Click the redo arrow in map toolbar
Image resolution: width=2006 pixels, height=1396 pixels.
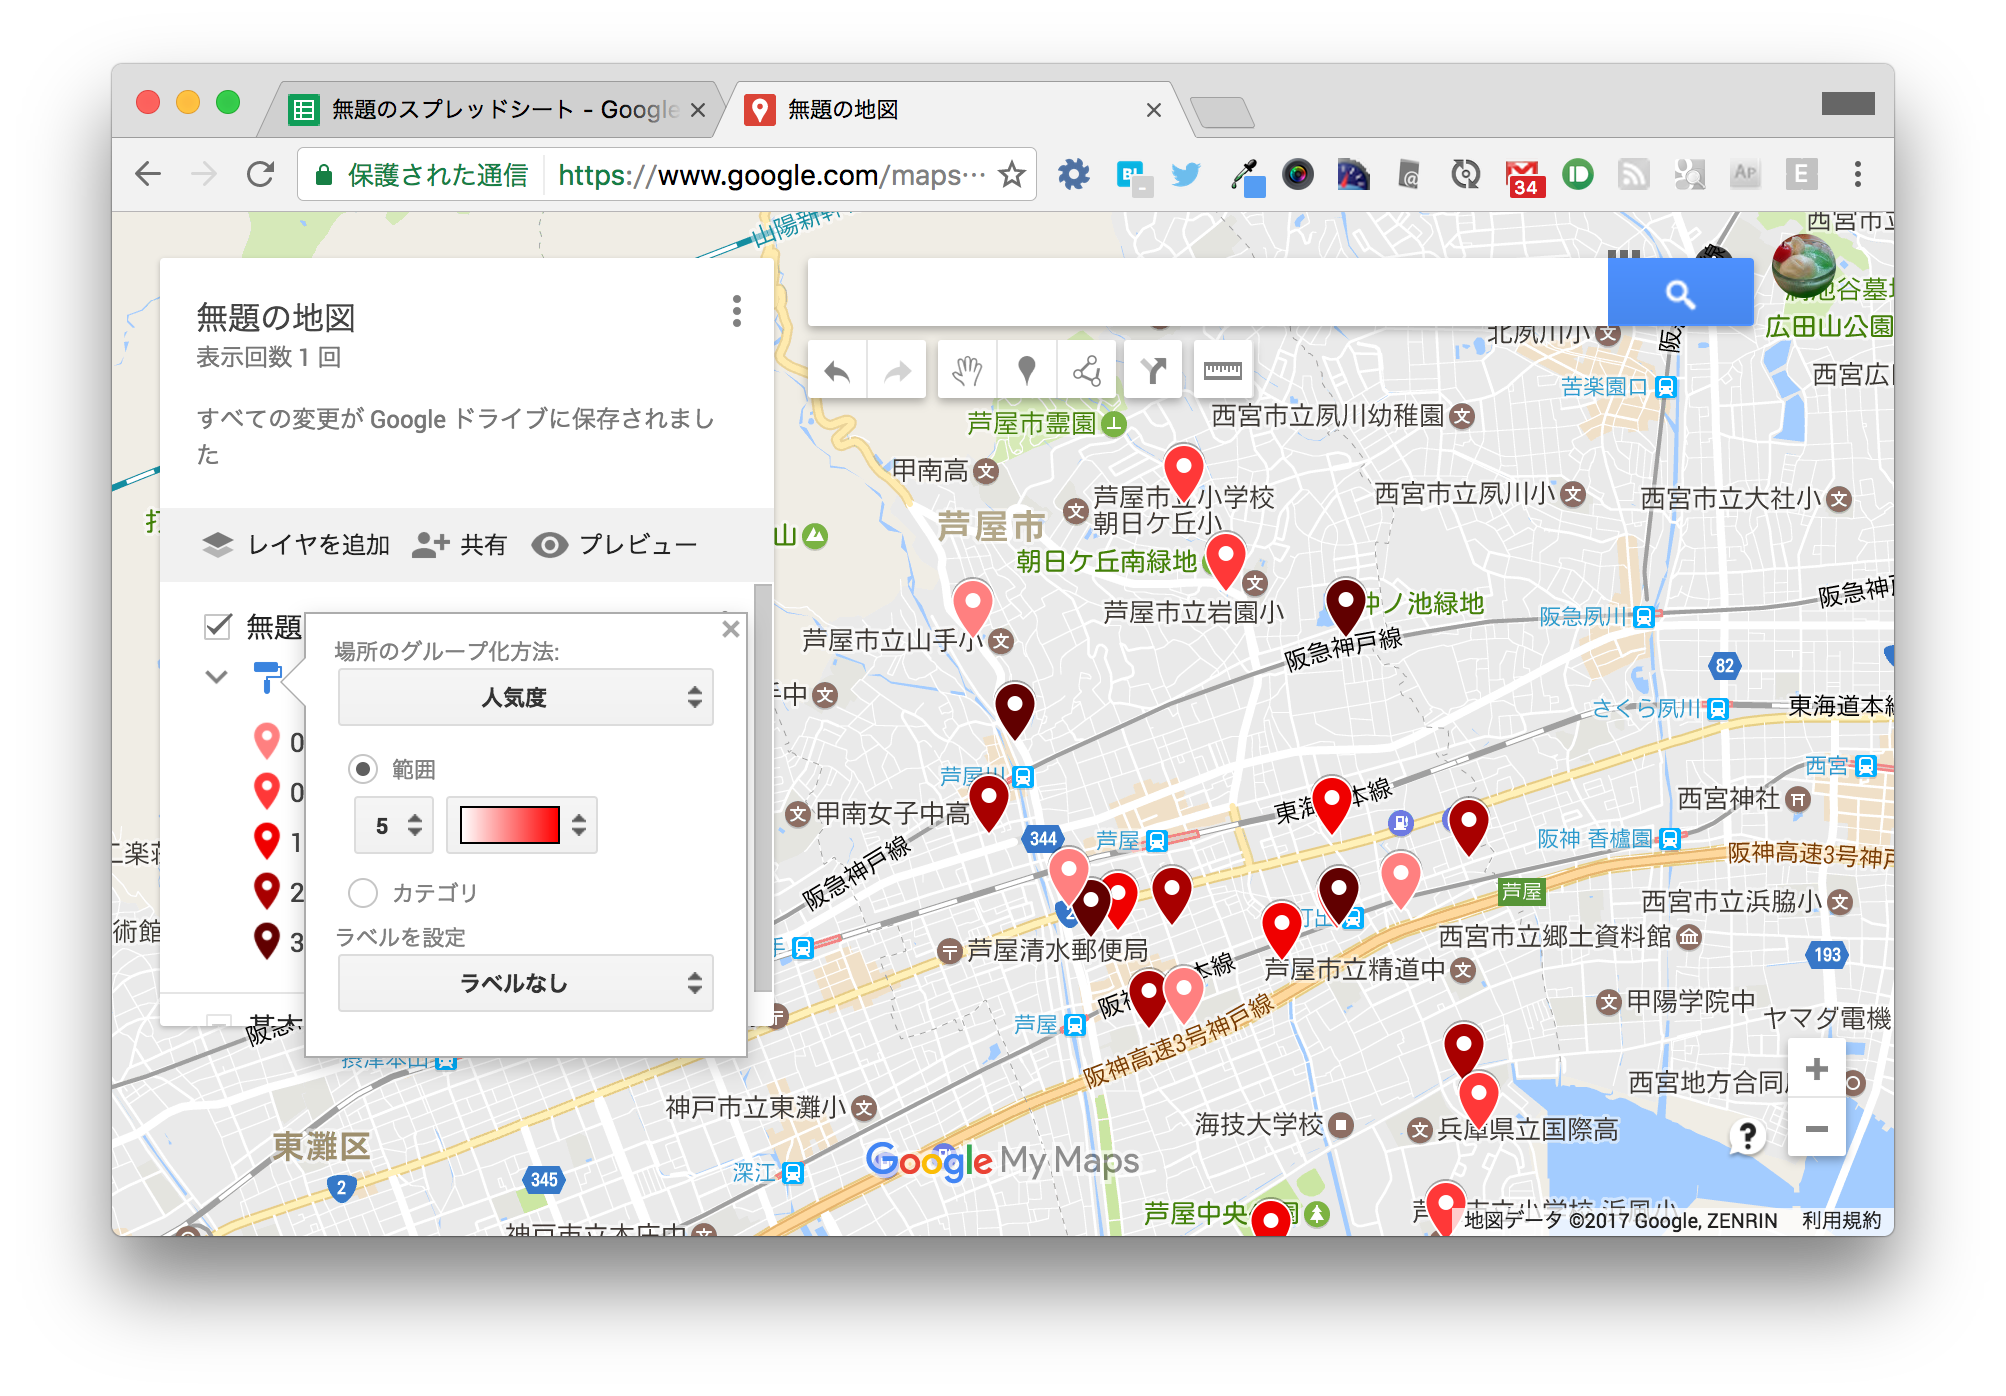click(x=897, y=372)
